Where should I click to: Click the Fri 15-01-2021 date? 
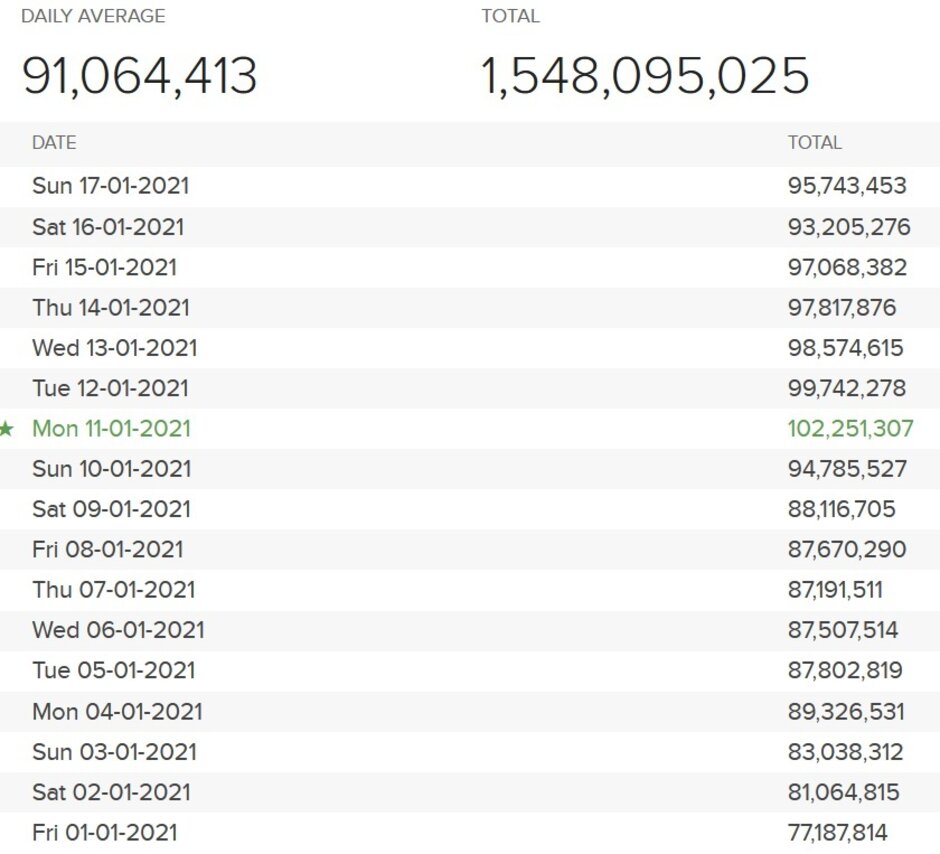point(104,267)
